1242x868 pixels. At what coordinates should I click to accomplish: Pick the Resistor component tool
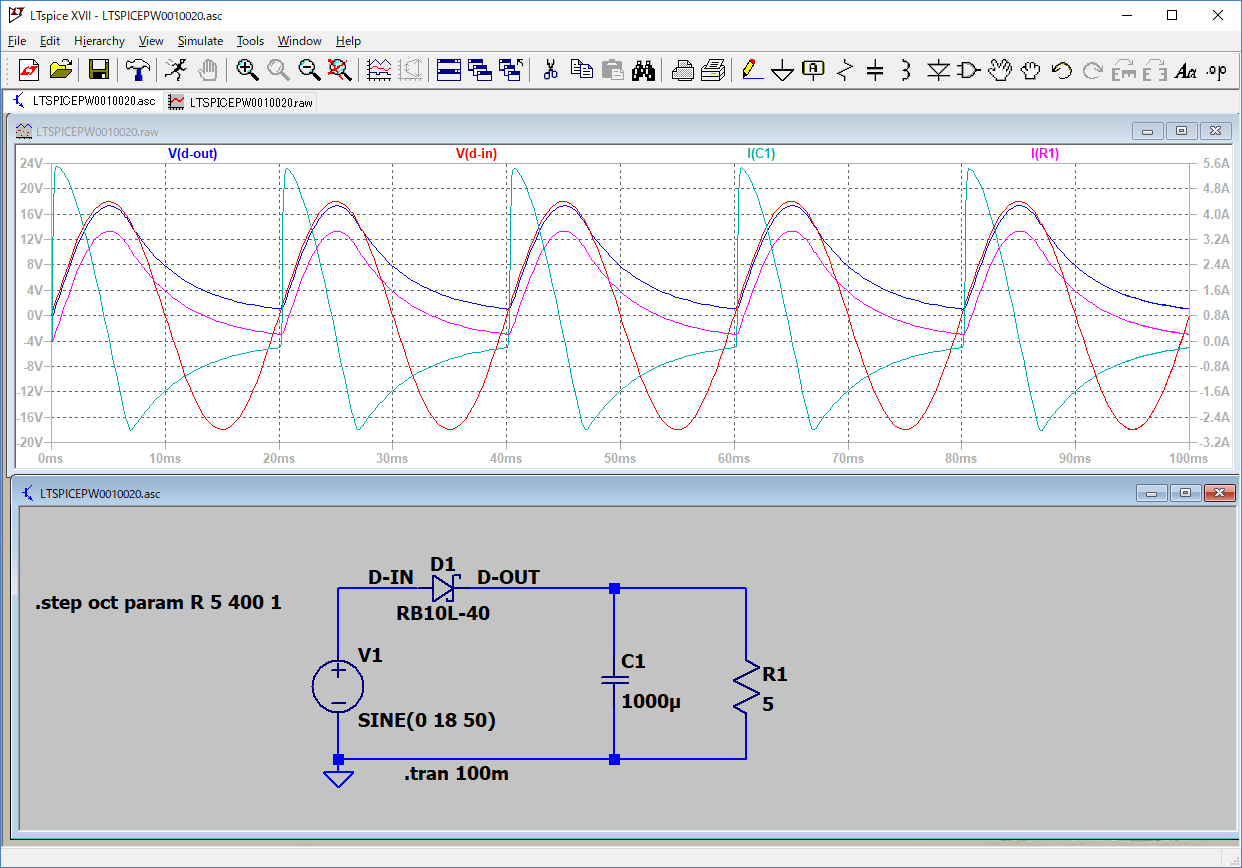[845, 70]
